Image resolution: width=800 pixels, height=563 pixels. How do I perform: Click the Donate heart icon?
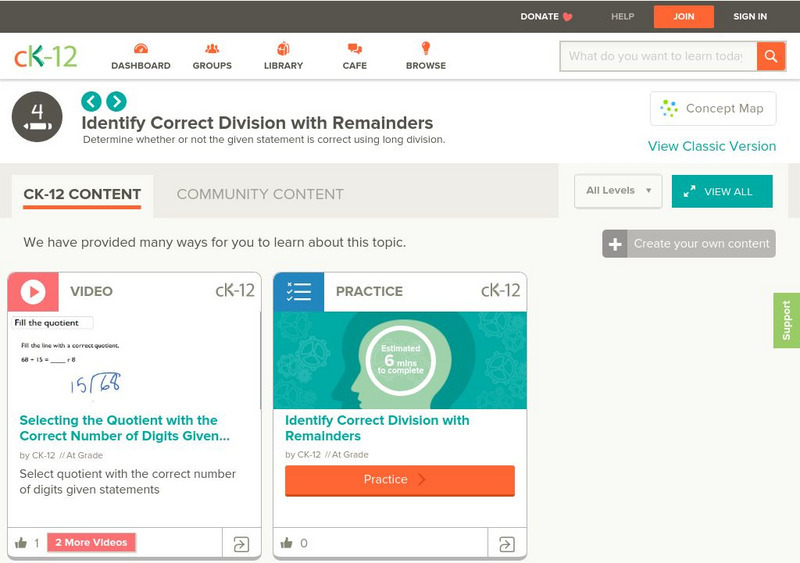(x=567, y=17)
